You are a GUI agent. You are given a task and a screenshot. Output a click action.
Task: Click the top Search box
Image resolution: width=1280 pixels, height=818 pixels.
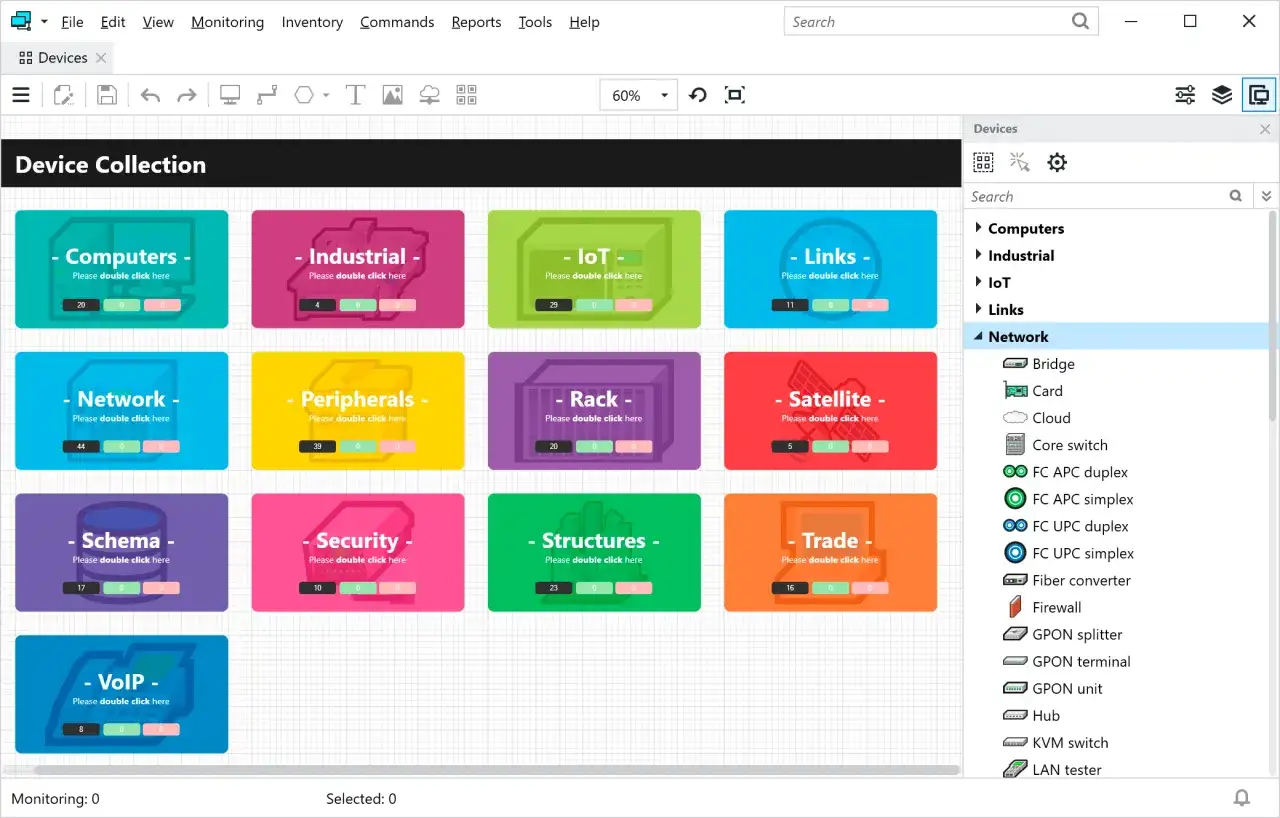click(x=941, y=21)
